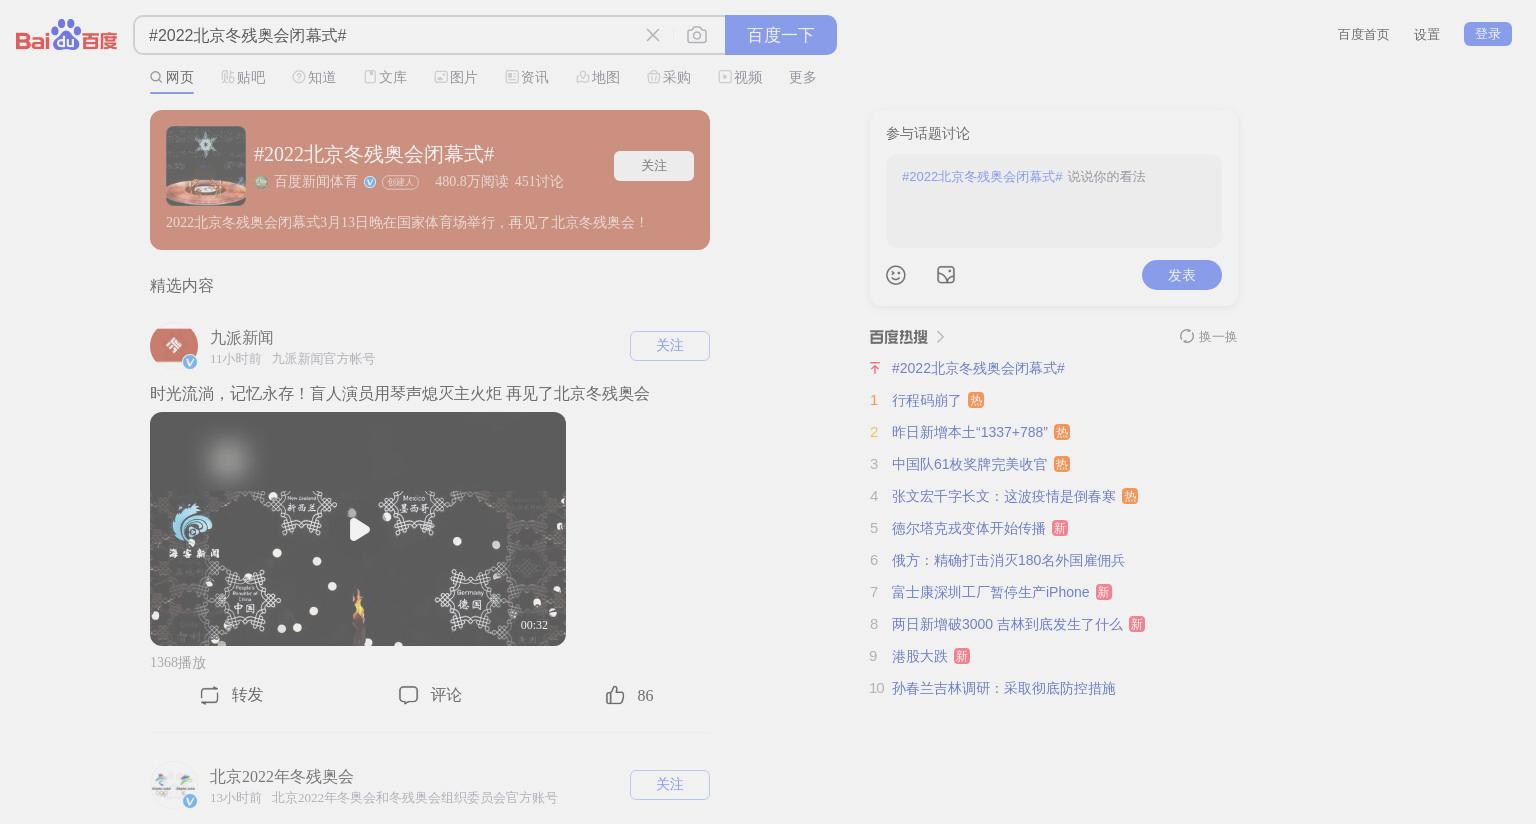Click the 发表 publish button

pos(1182,275)
